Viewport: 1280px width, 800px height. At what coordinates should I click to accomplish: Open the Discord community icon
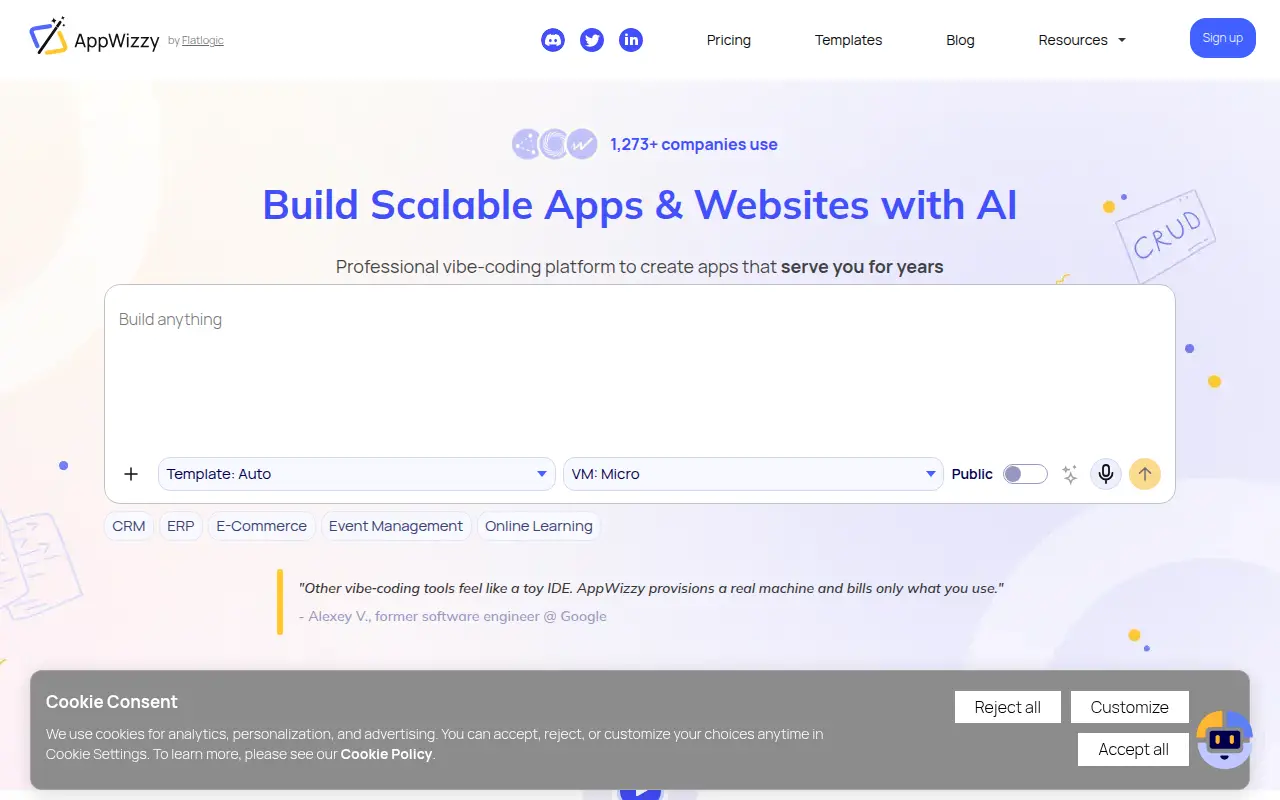(553, 40)
